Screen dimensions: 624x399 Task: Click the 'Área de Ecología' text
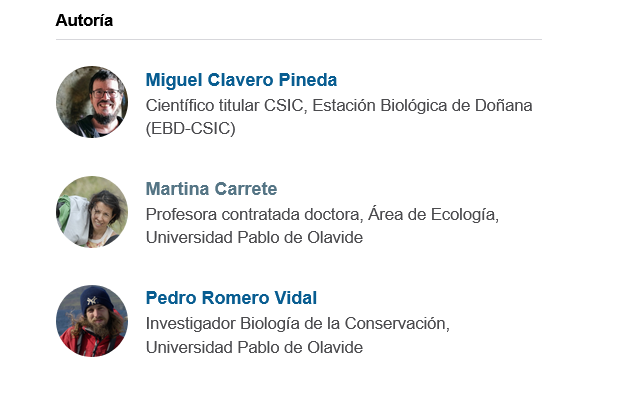431,214
